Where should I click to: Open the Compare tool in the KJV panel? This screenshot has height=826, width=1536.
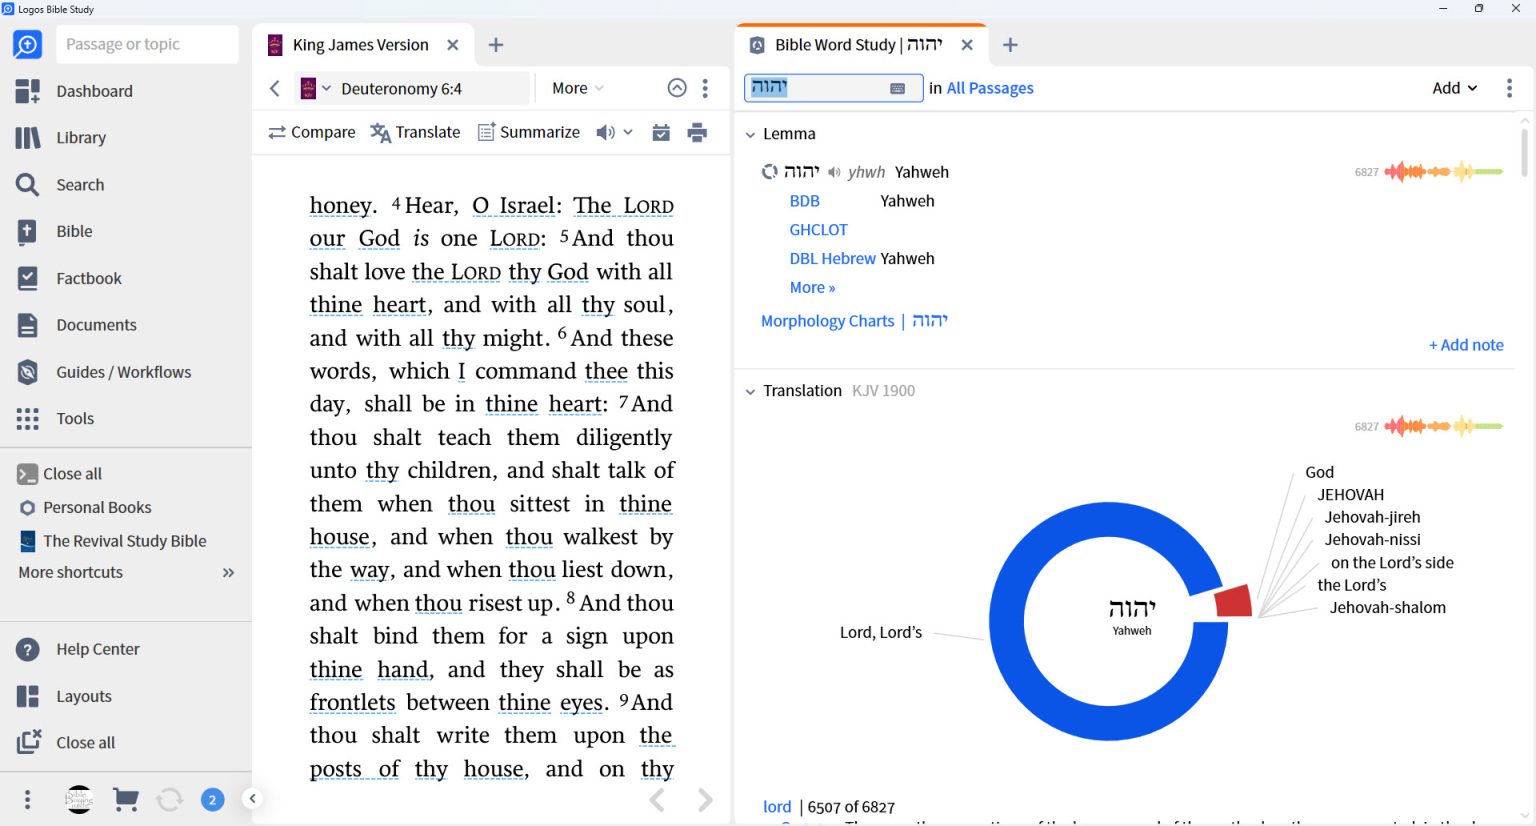tap(311, 131)
